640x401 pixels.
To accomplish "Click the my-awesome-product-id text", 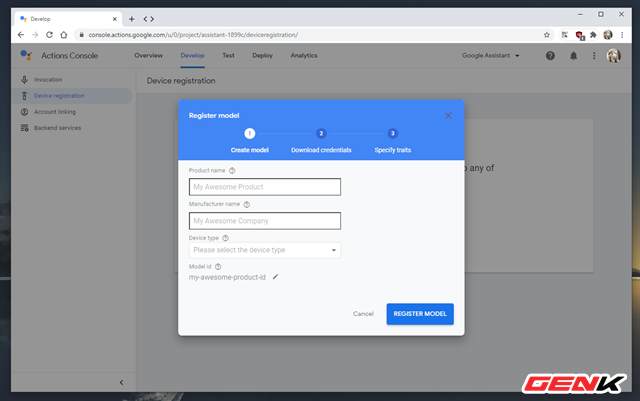I will (227, 277).
